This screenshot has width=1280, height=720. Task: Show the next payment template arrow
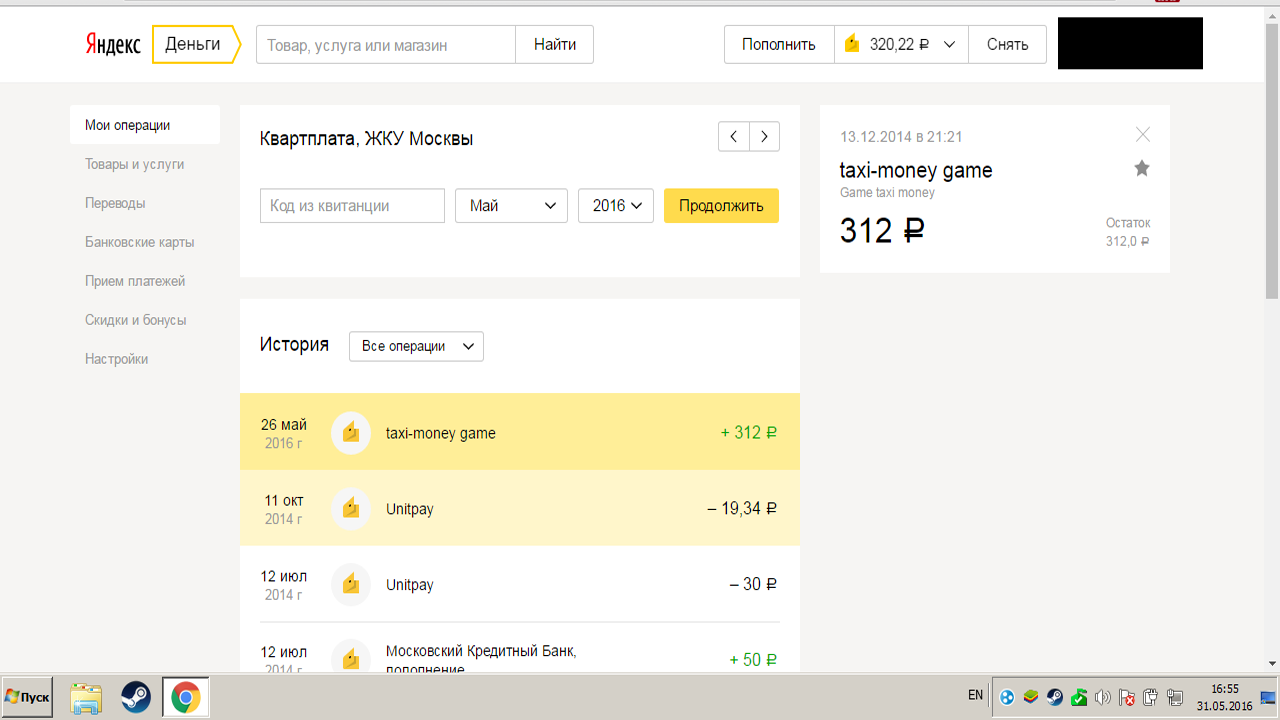tap(765, 137)
